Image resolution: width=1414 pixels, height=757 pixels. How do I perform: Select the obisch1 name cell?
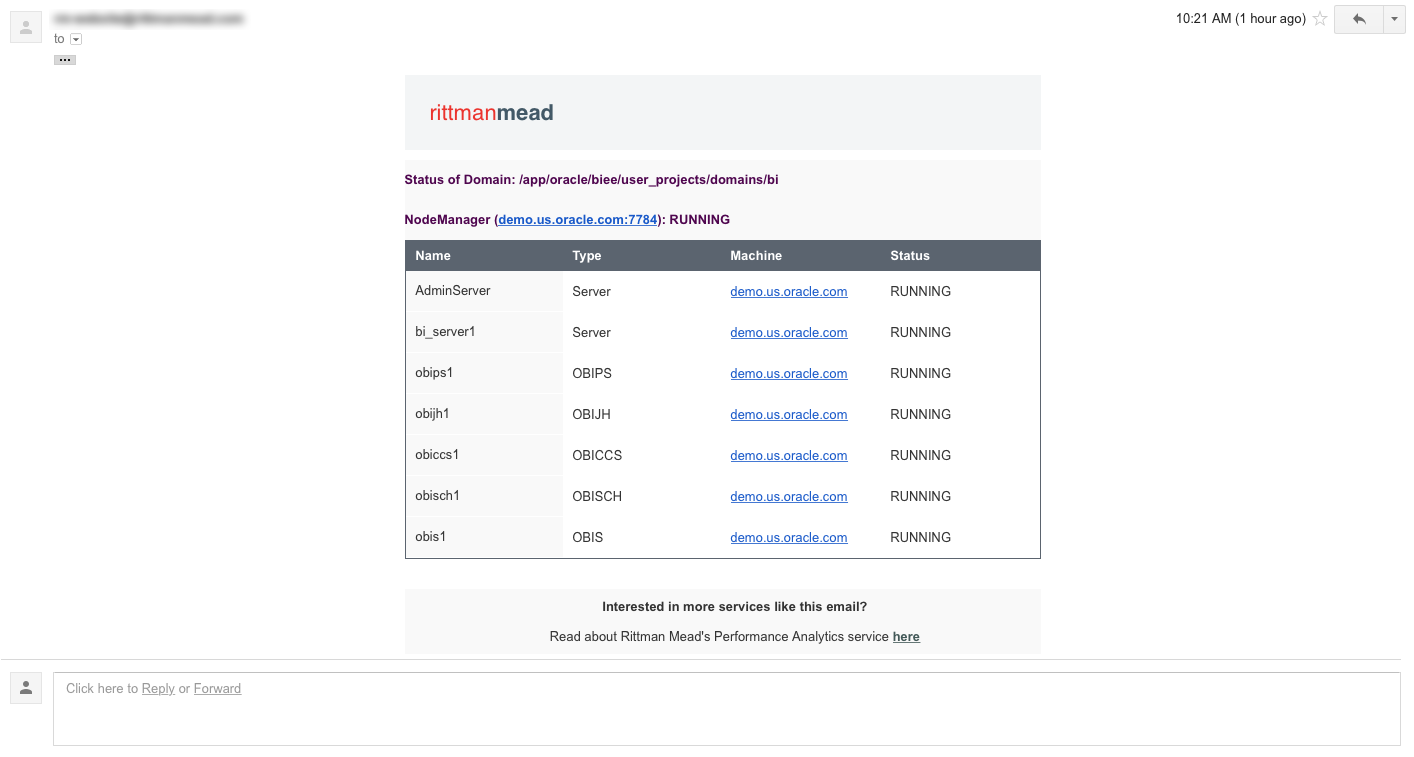484,496
